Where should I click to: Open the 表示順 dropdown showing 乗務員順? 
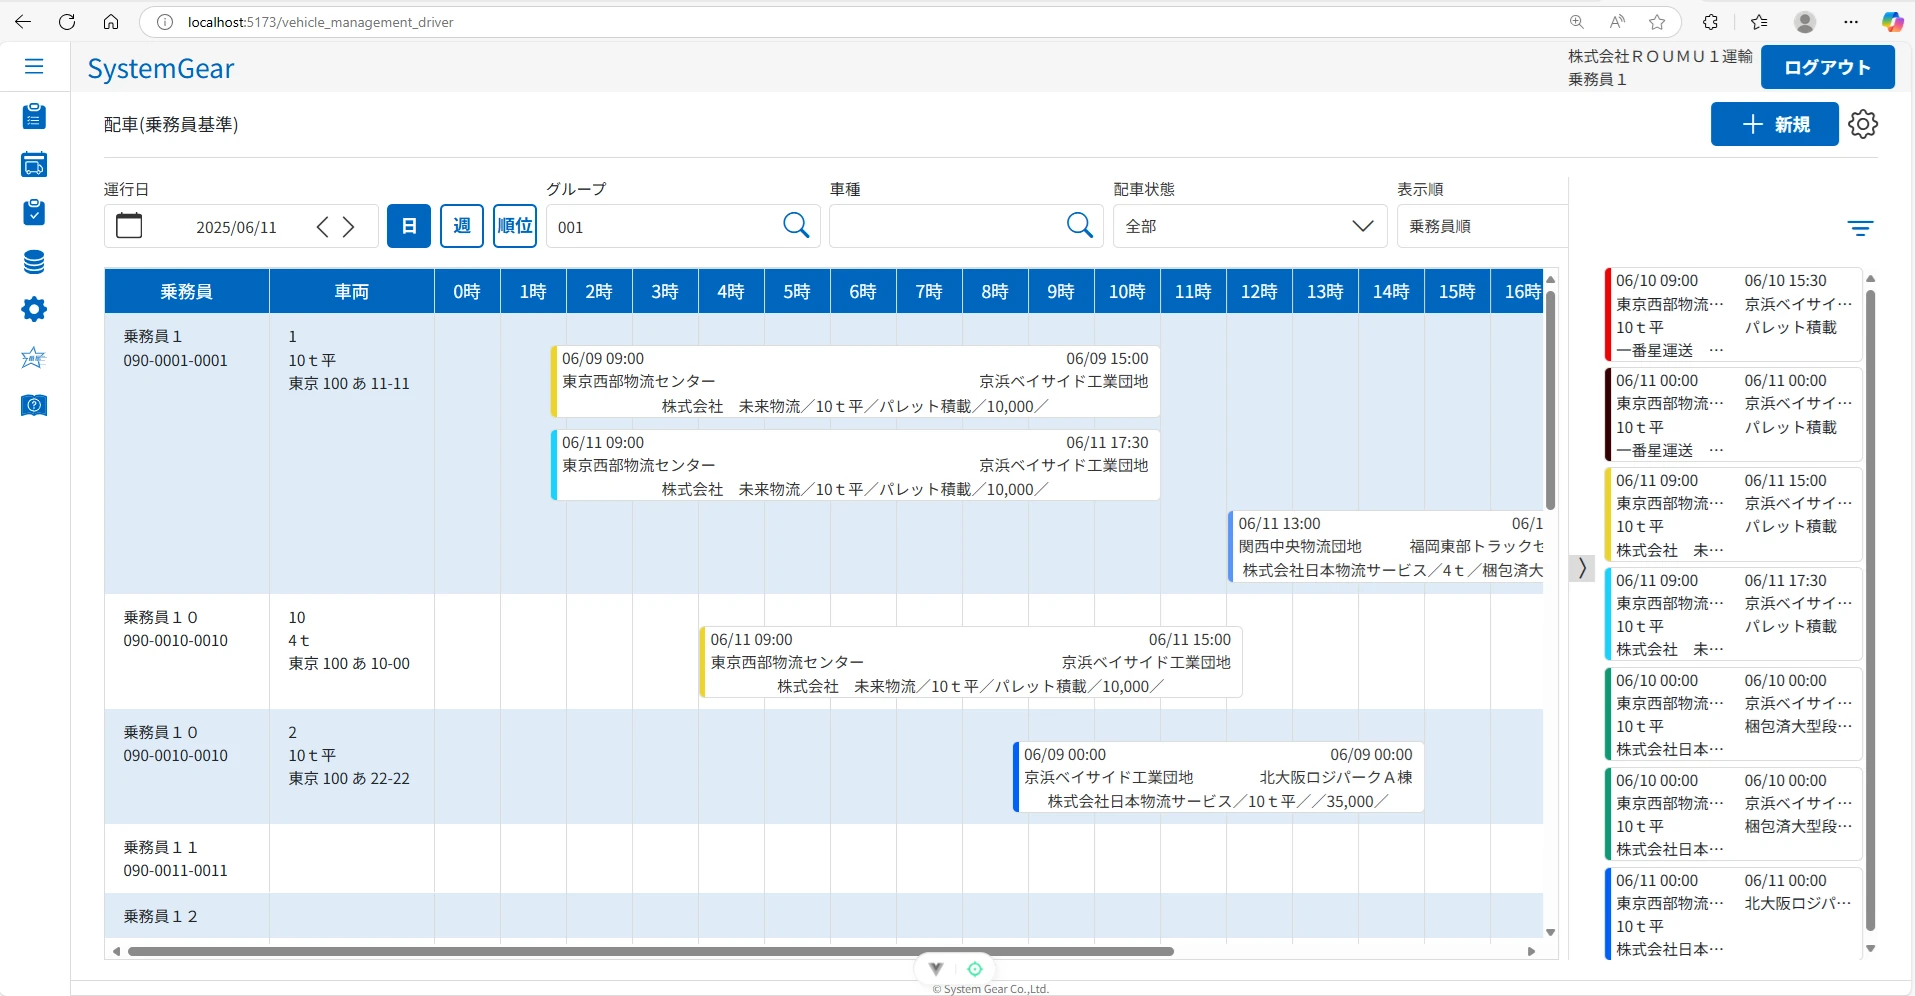[1480, 226]
